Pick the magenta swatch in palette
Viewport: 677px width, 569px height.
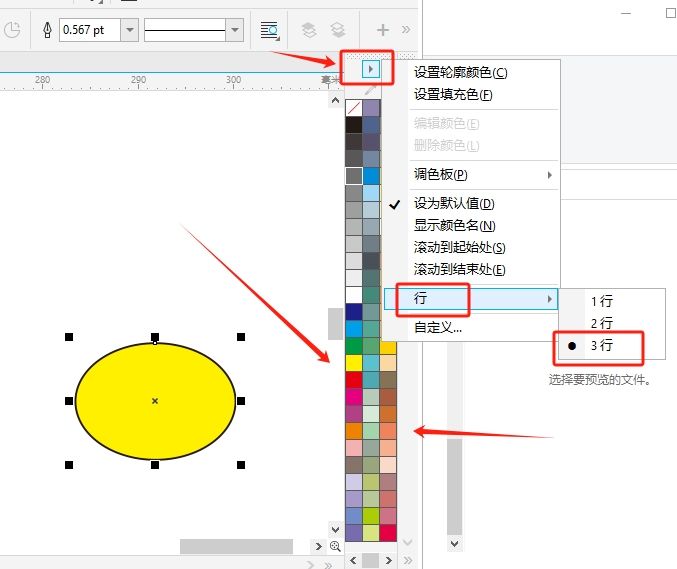point(354,396)
